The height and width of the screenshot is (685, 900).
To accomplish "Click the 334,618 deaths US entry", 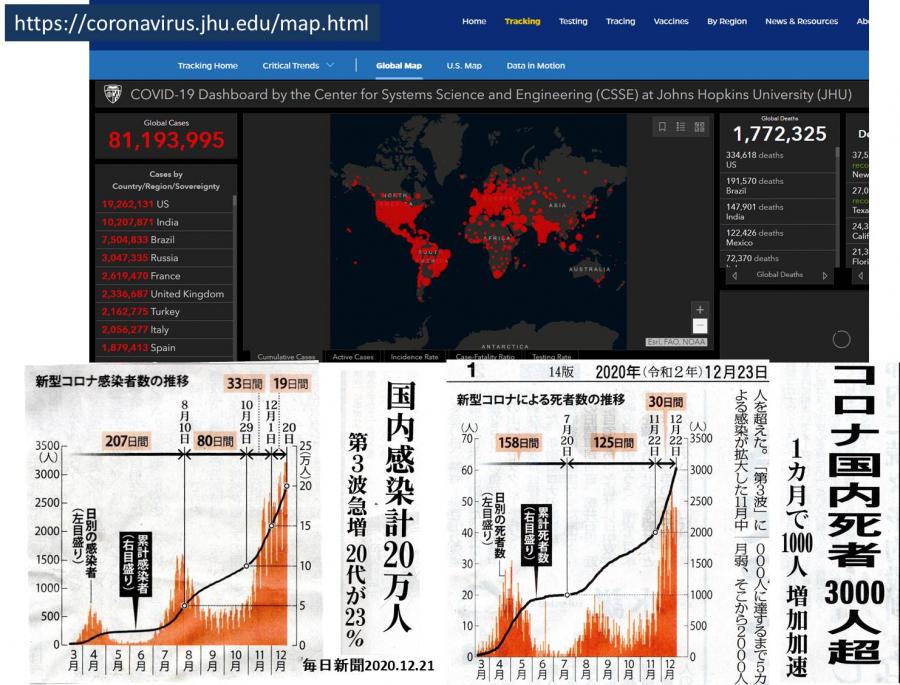I will tap(778, 160).
